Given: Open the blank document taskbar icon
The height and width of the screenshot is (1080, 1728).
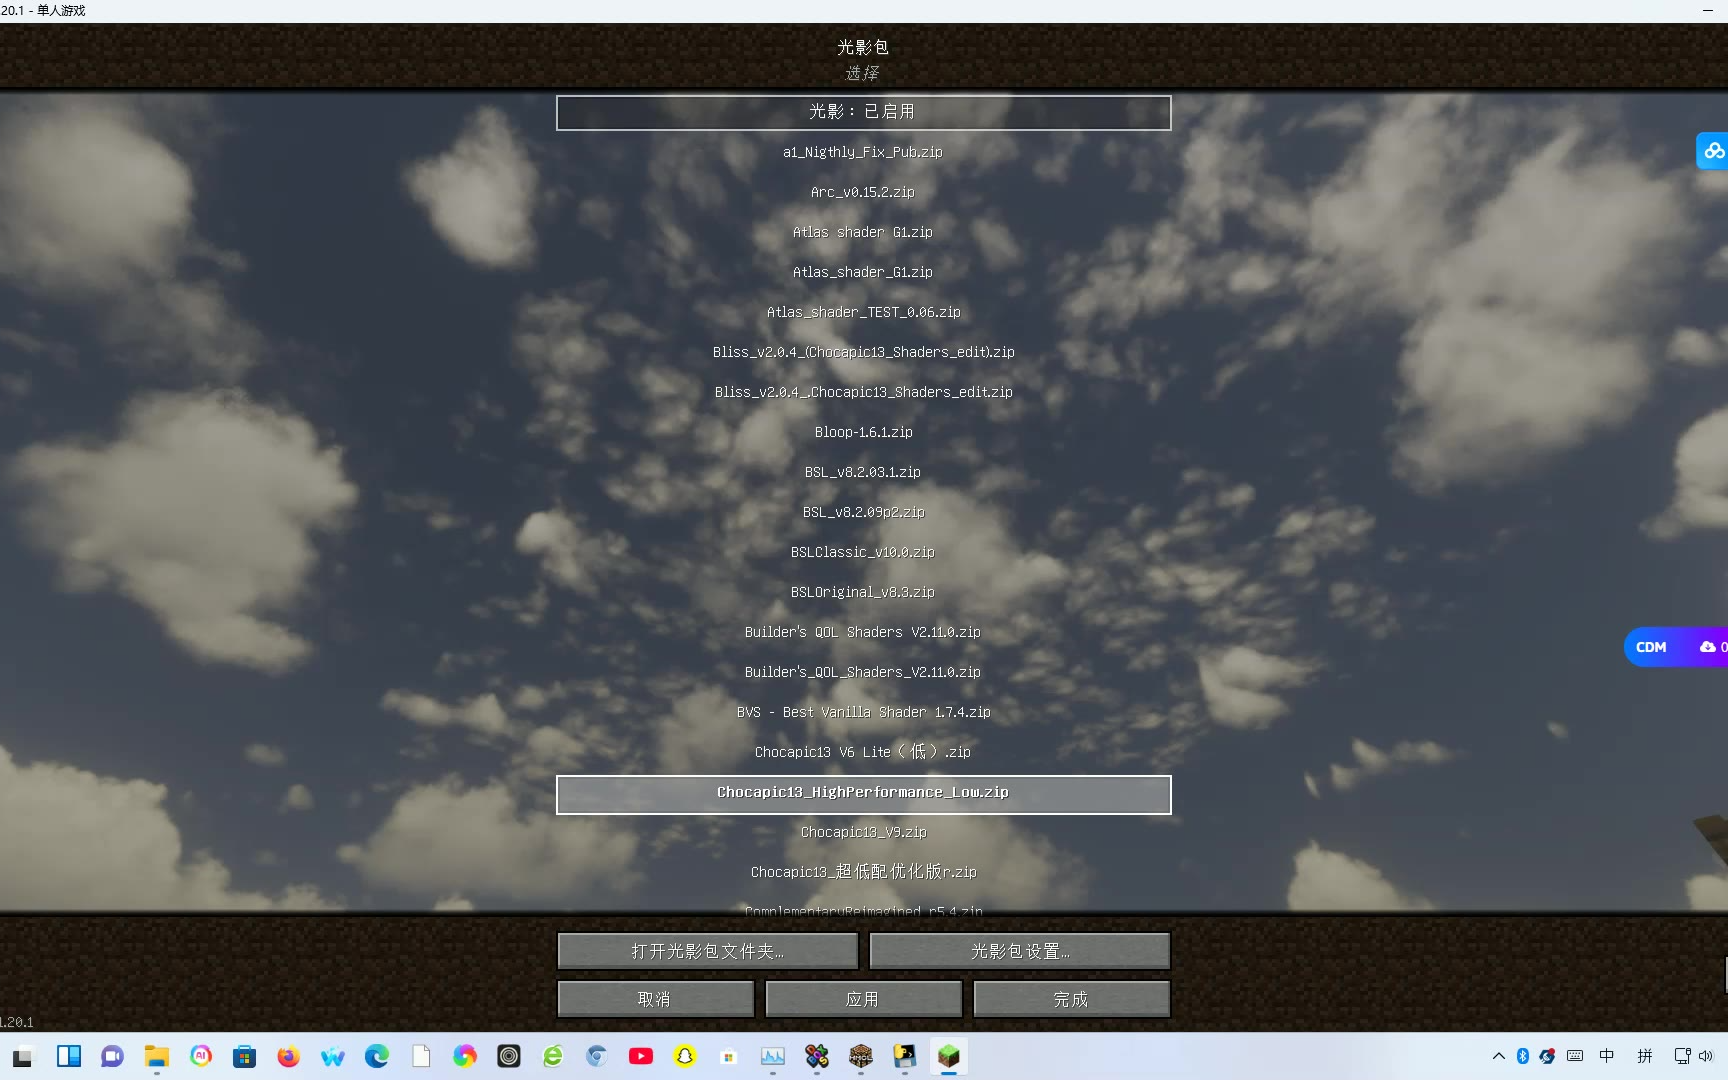Looking at the screenshot, I should coord(421,1056).
